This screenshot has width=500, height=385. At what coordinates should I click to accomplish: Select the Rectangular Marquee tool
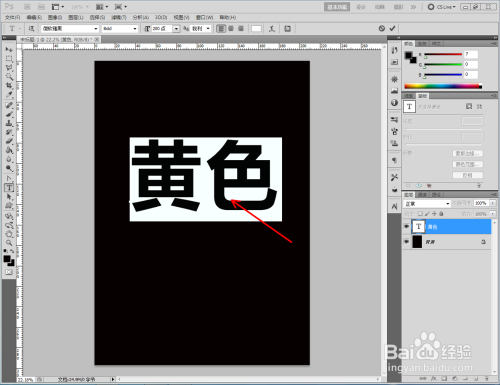[9, 59]
